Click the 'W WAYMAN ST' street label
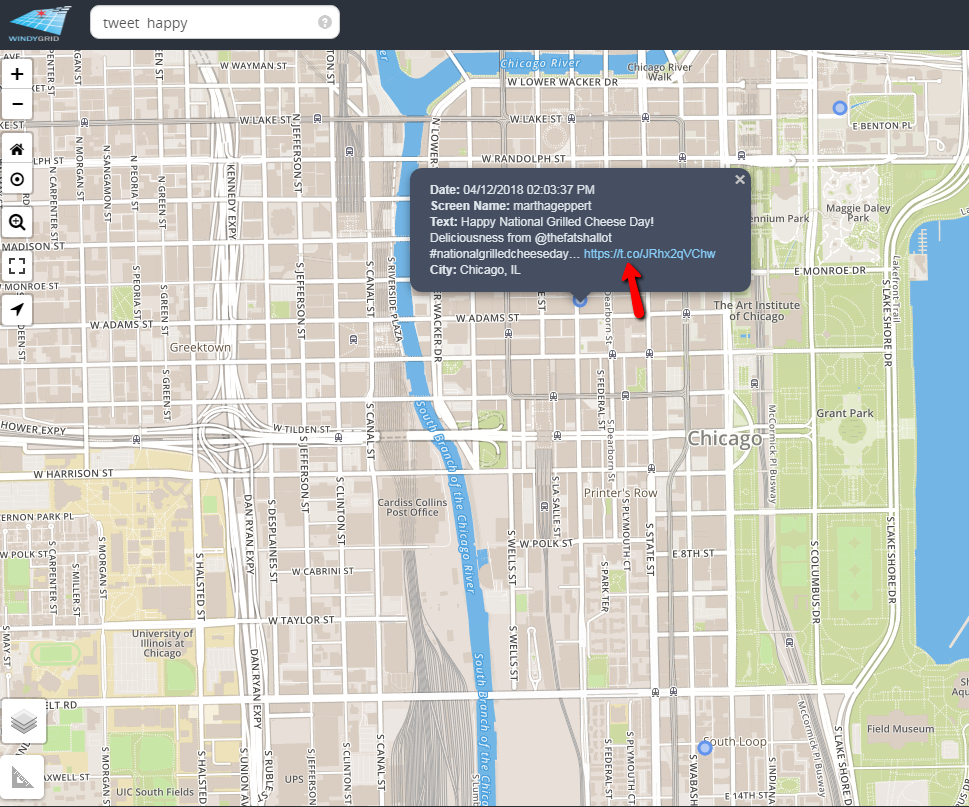Screen dimensions: 969x807 [253, 65]
